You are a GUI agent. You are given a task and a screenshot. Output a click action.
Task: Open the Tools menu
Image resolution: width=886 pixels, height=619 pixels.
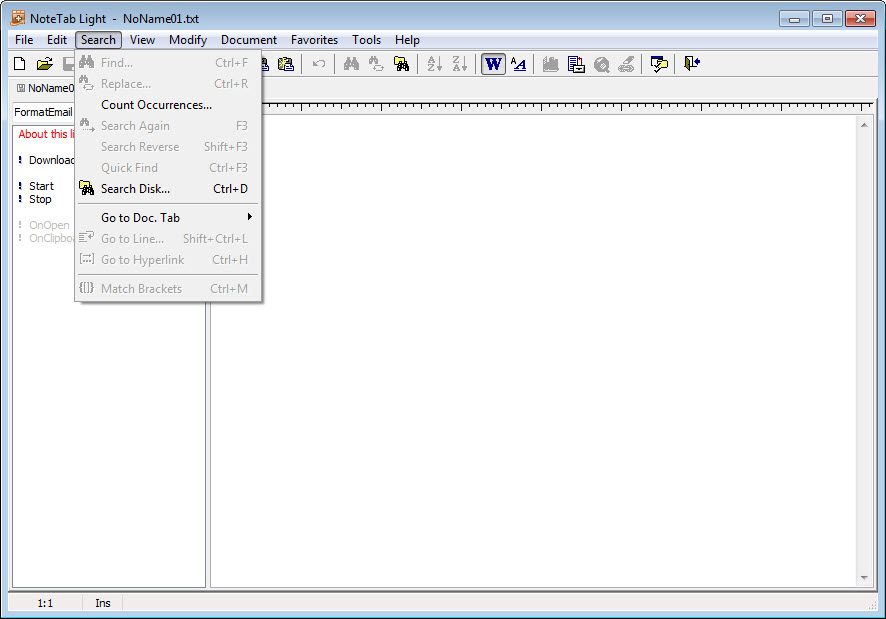point(366,40)
